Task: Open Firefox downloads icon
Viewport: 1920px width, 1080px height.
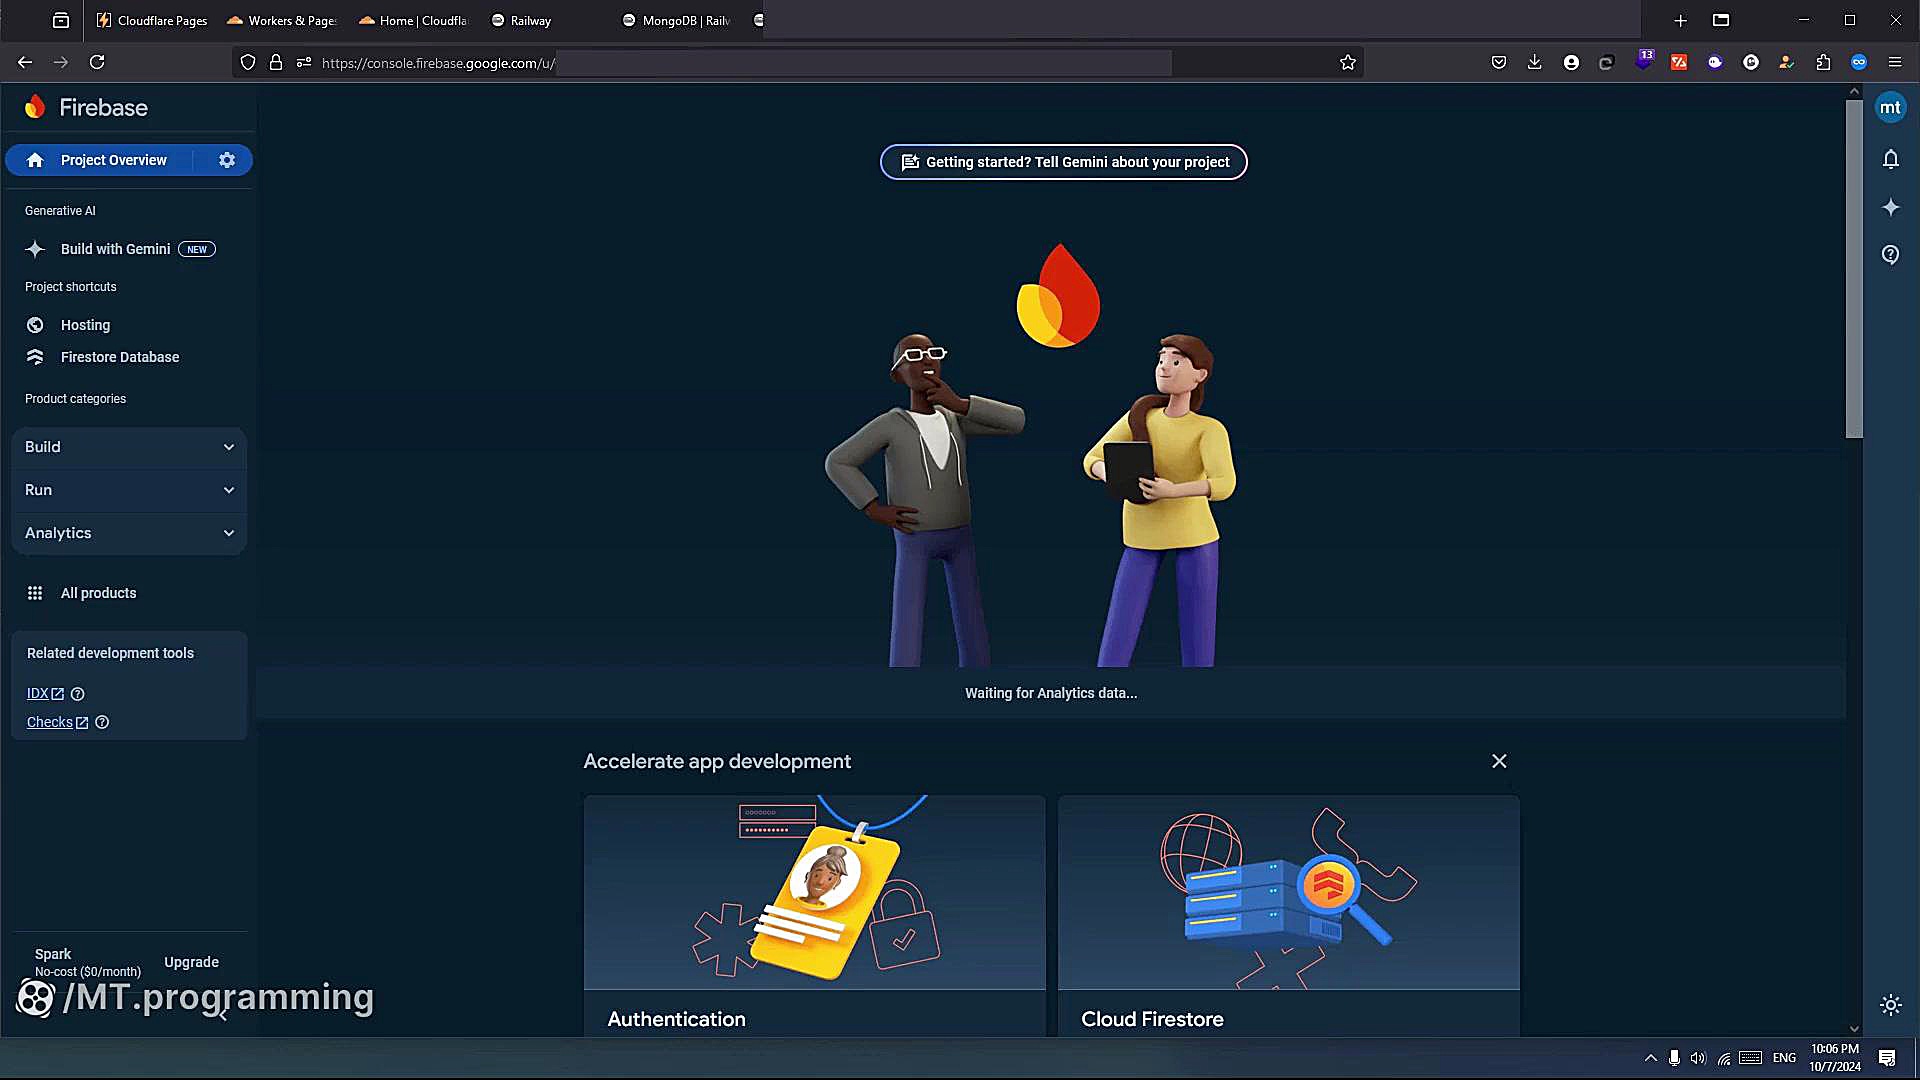Action: [x=1535, y=62]
